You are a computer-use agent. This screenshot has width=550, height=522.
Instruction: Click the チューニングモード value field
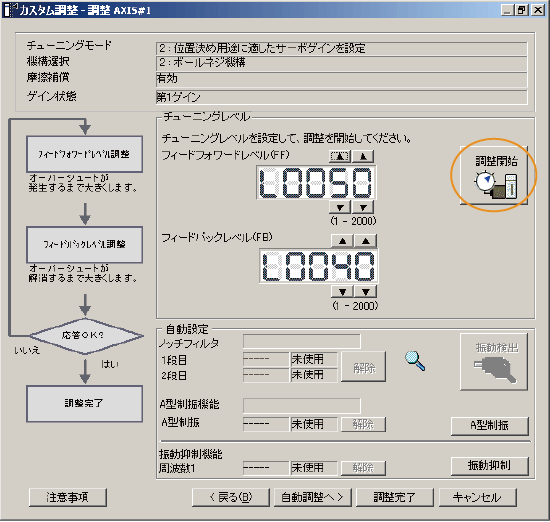pyautogui.click(x=342, y=48)
